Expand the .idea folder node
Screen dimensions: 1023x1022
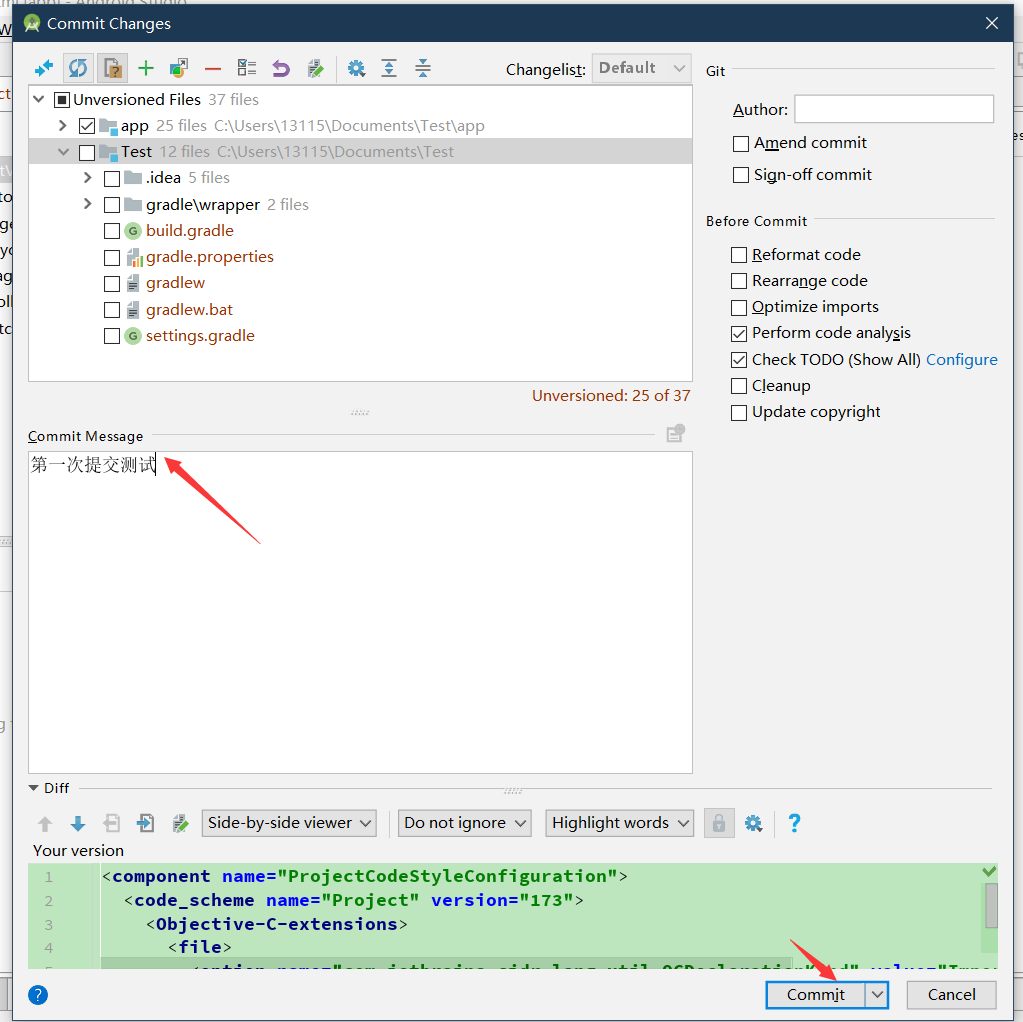click(87, 178)
